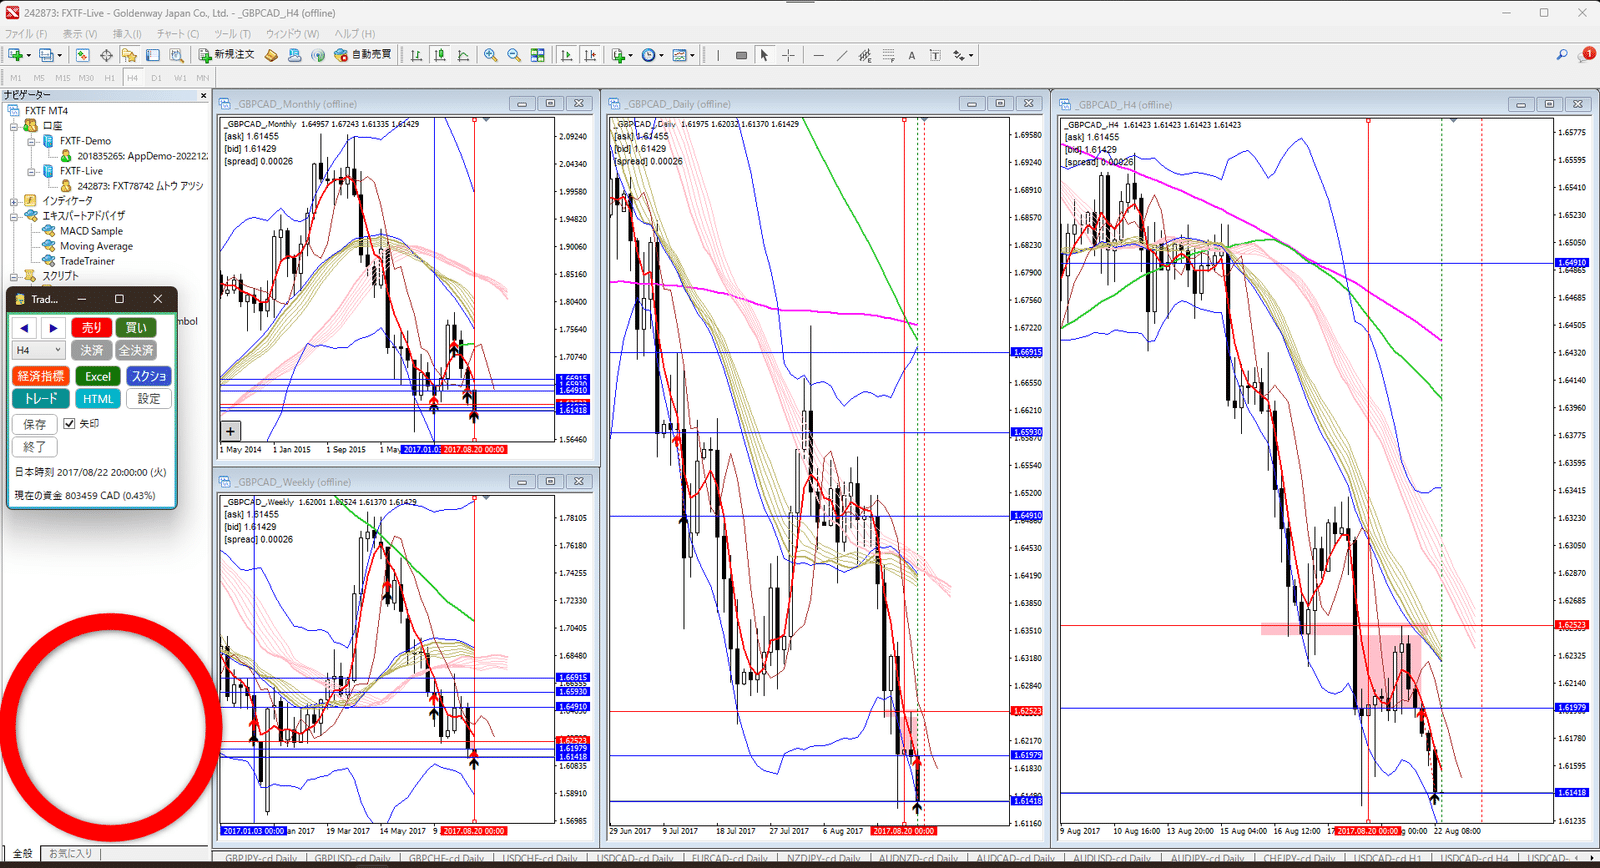This screenshot has height=868, width=1600.
Task: Select the arrow cursor tool
Action: [764, 55]
